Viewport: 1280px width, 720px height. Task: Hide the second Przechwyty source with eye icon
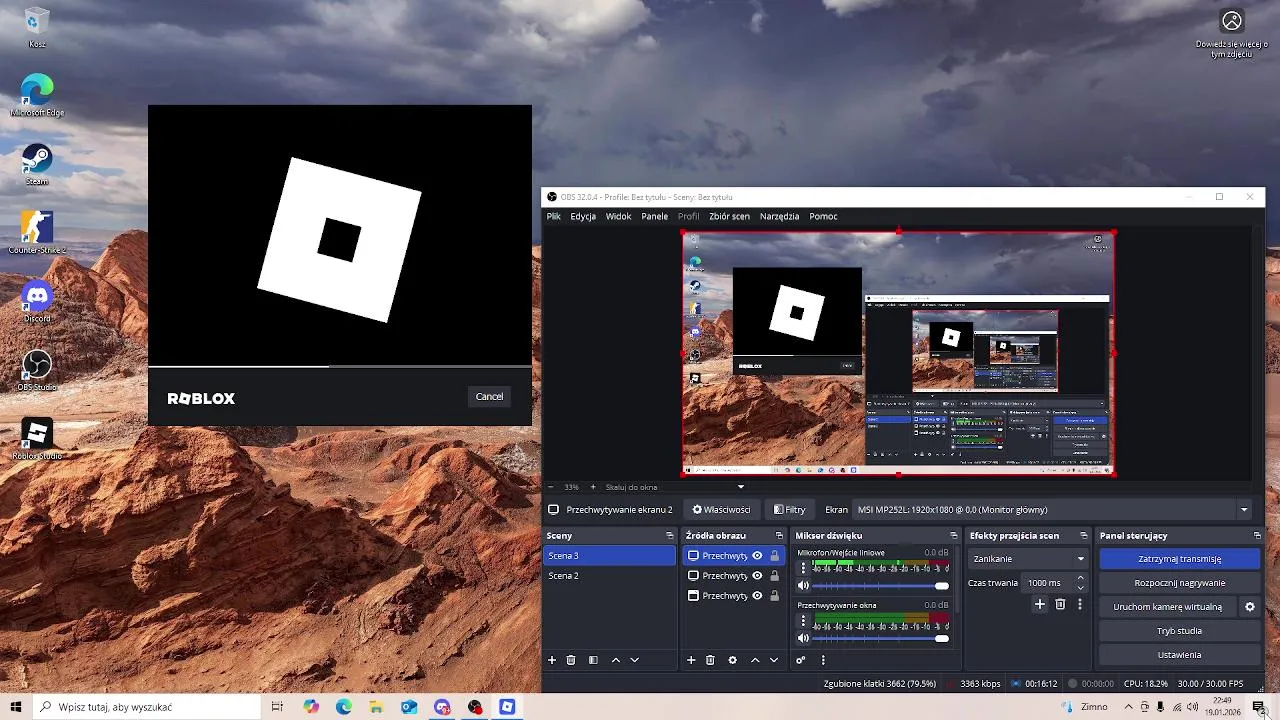pyautogui.click(x=757, y=575)
